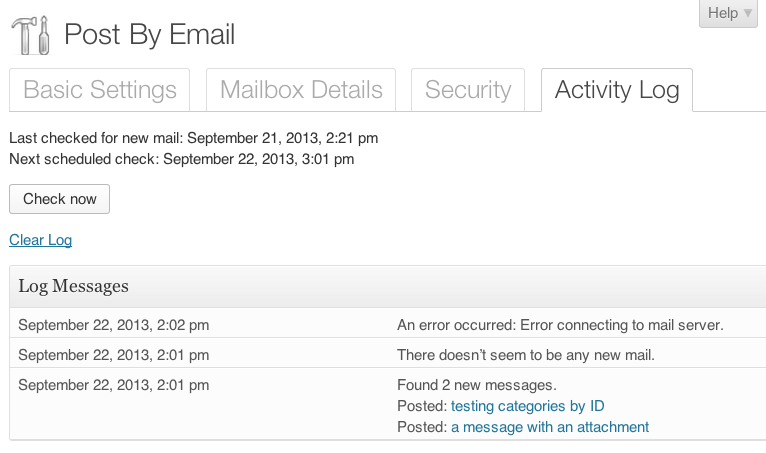766x453 pixels.
Task: Click the Check now button
Action: point(60,199)
